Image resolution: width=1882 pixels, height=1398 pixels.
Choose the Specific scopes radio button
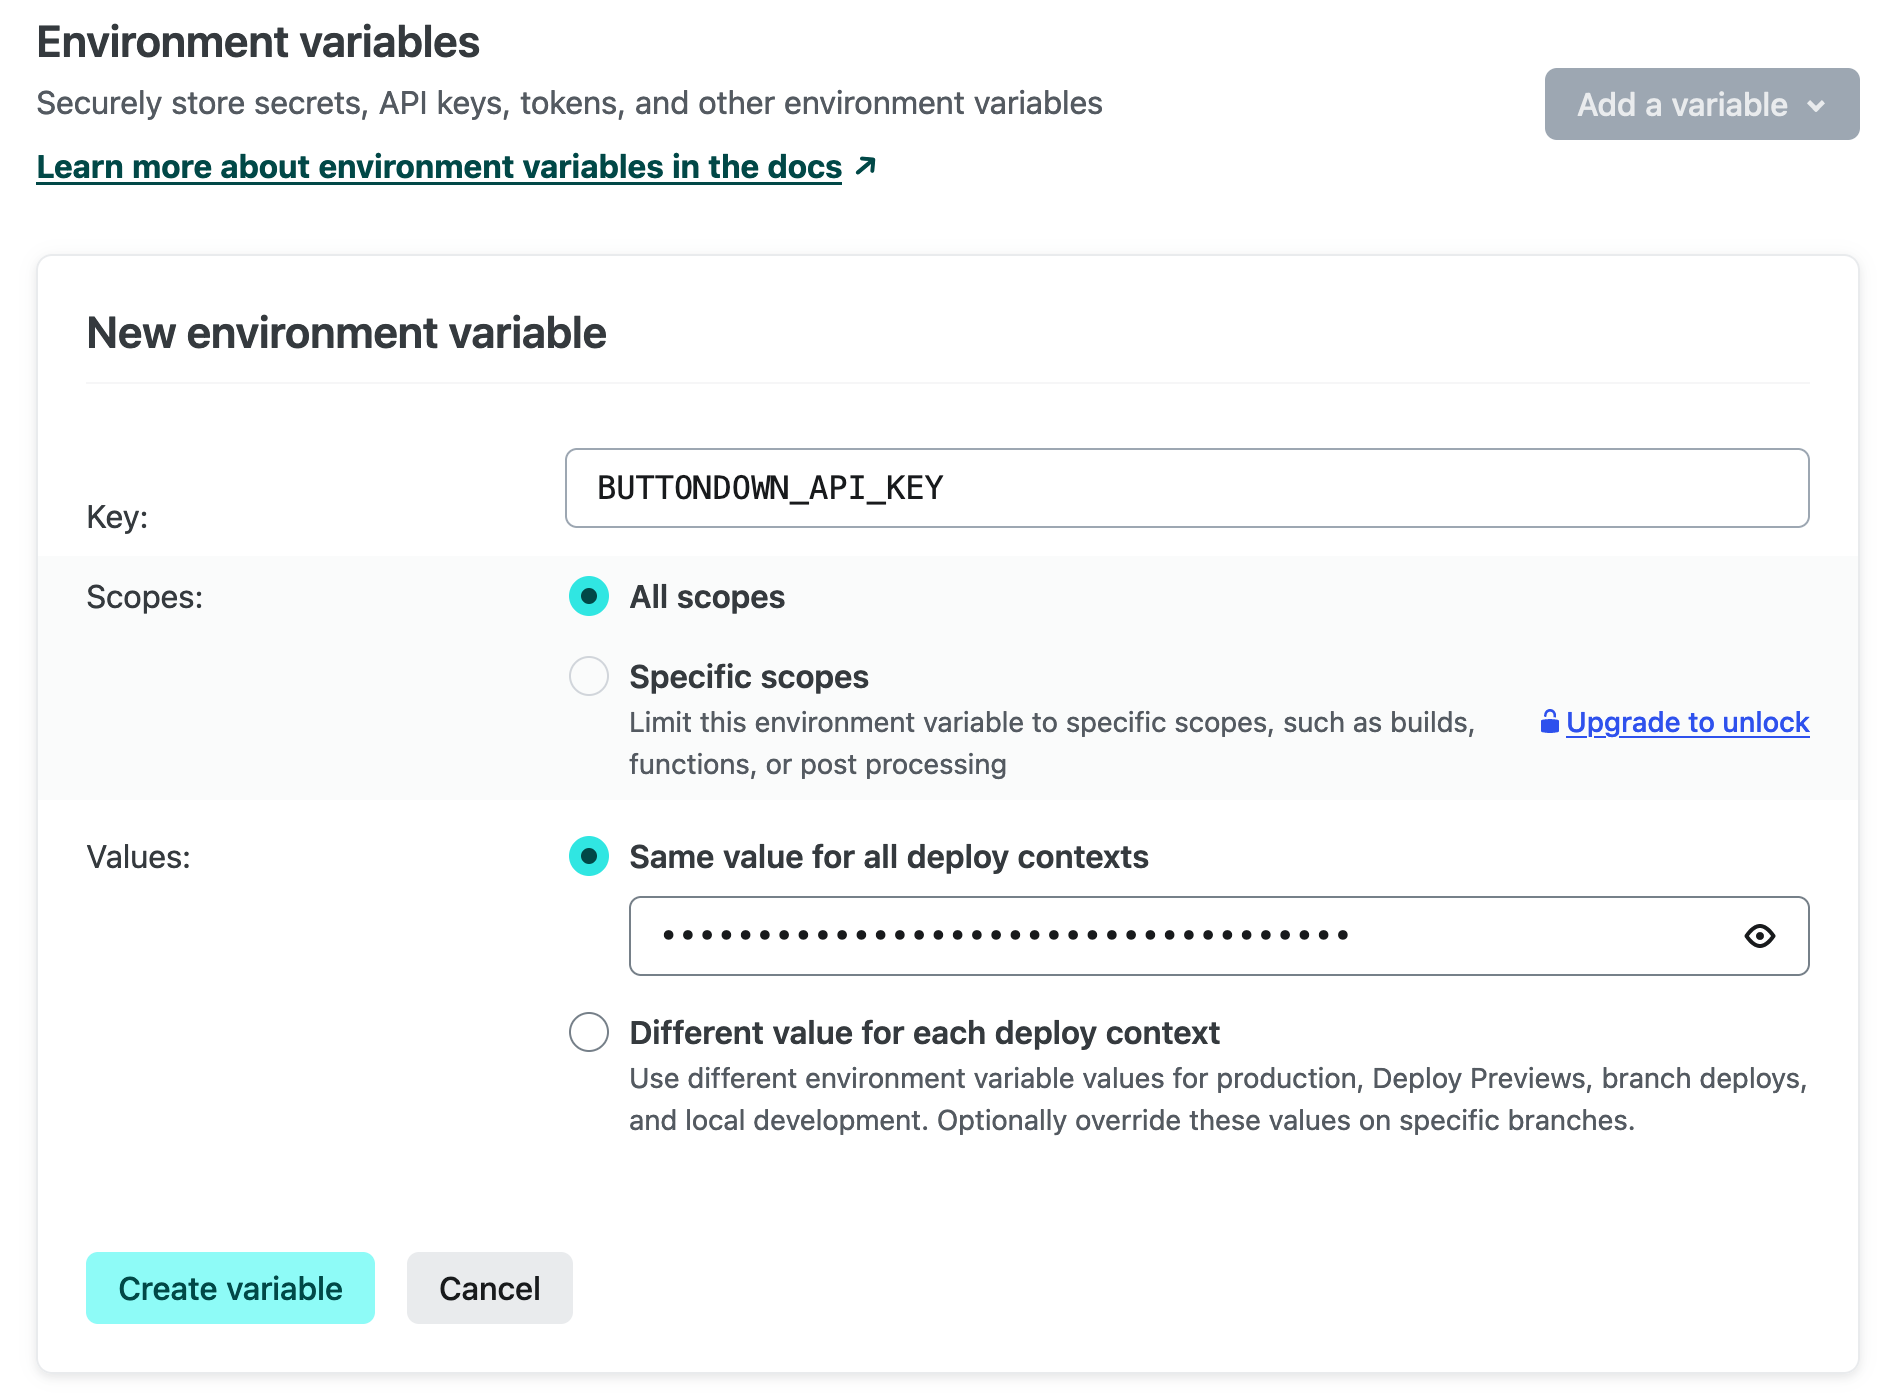click(589, 677)
